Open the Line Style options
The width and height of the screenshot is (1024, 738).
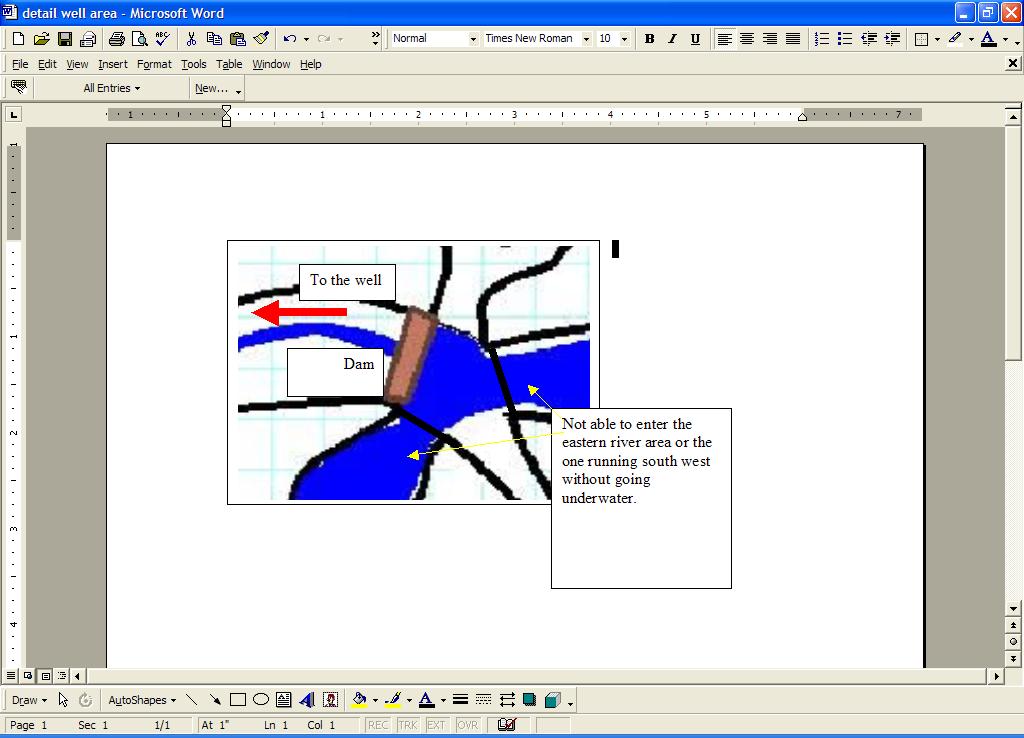pos(460,700)
